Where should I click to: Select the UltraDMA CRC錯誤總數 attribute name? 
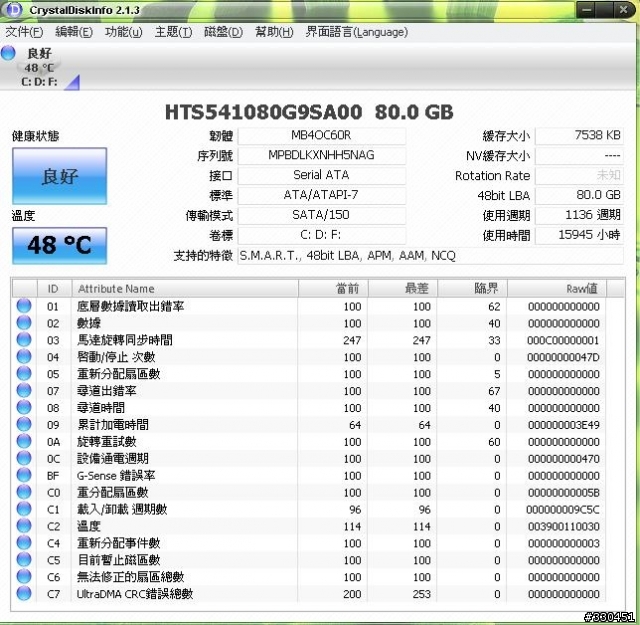135,594
